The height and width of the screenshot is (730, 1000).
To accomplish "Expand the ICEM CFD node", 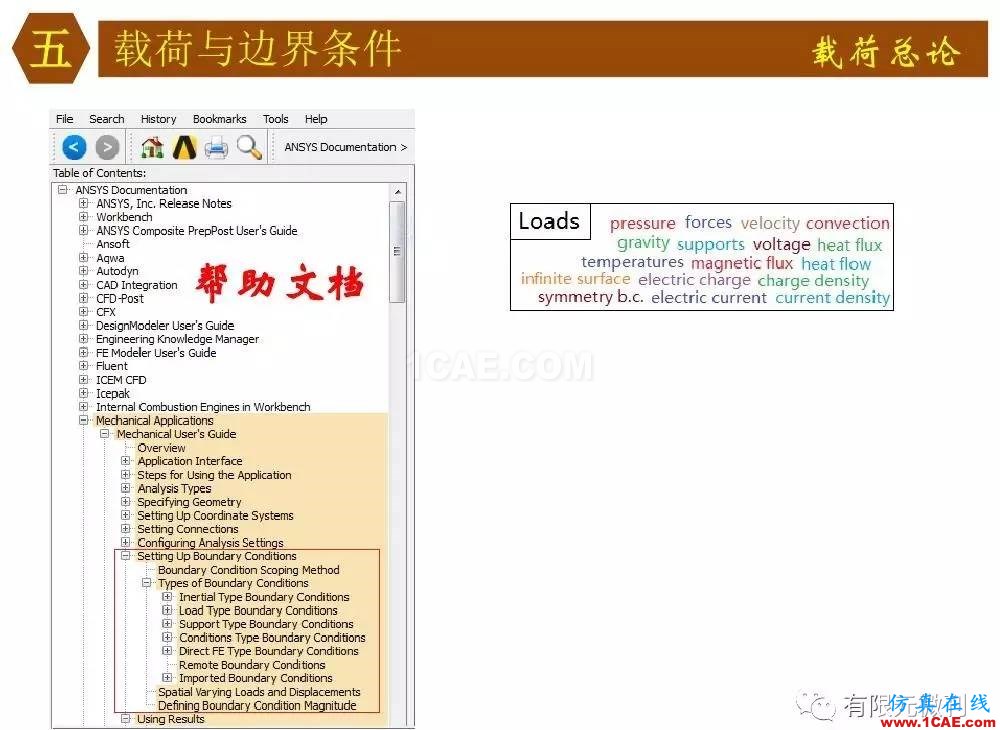I will point(84,380).
